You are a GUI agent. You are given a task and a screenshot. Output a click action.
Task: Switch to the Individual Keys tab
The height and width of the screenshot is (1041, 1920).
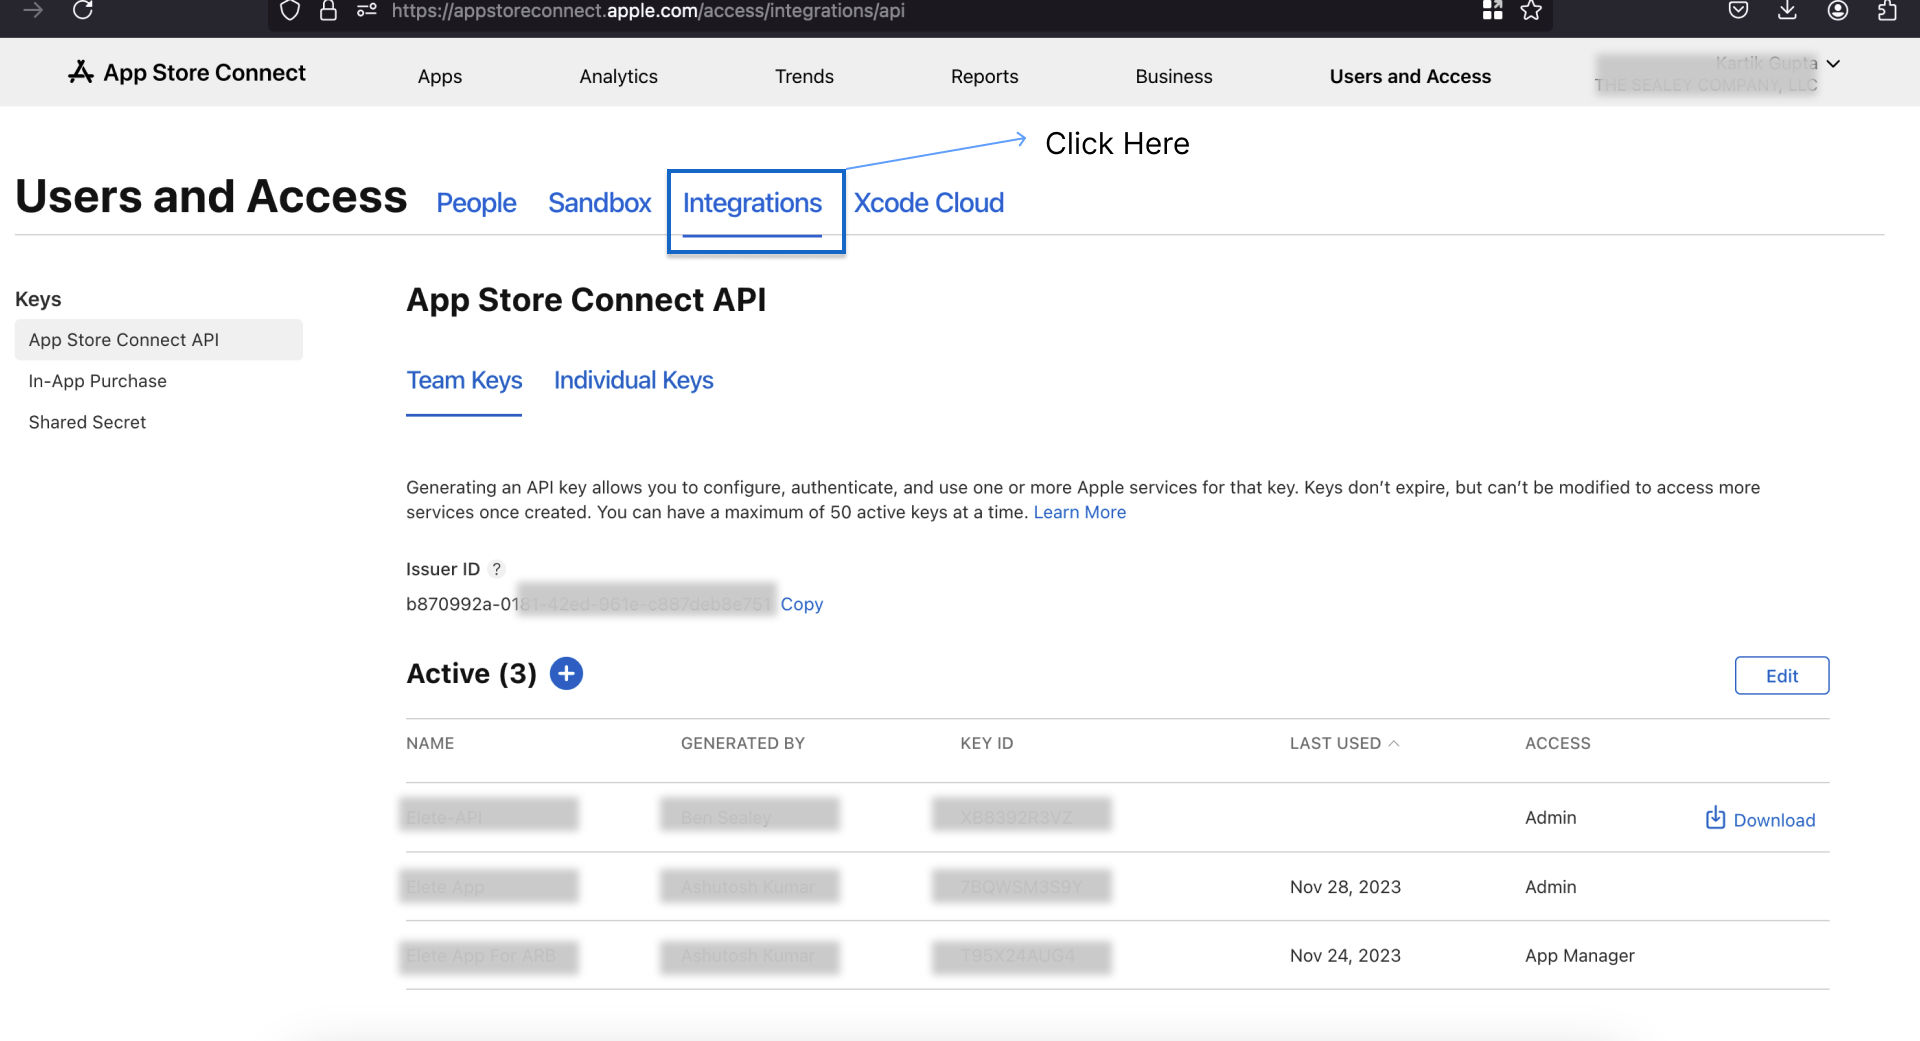(x=633, y=381)
